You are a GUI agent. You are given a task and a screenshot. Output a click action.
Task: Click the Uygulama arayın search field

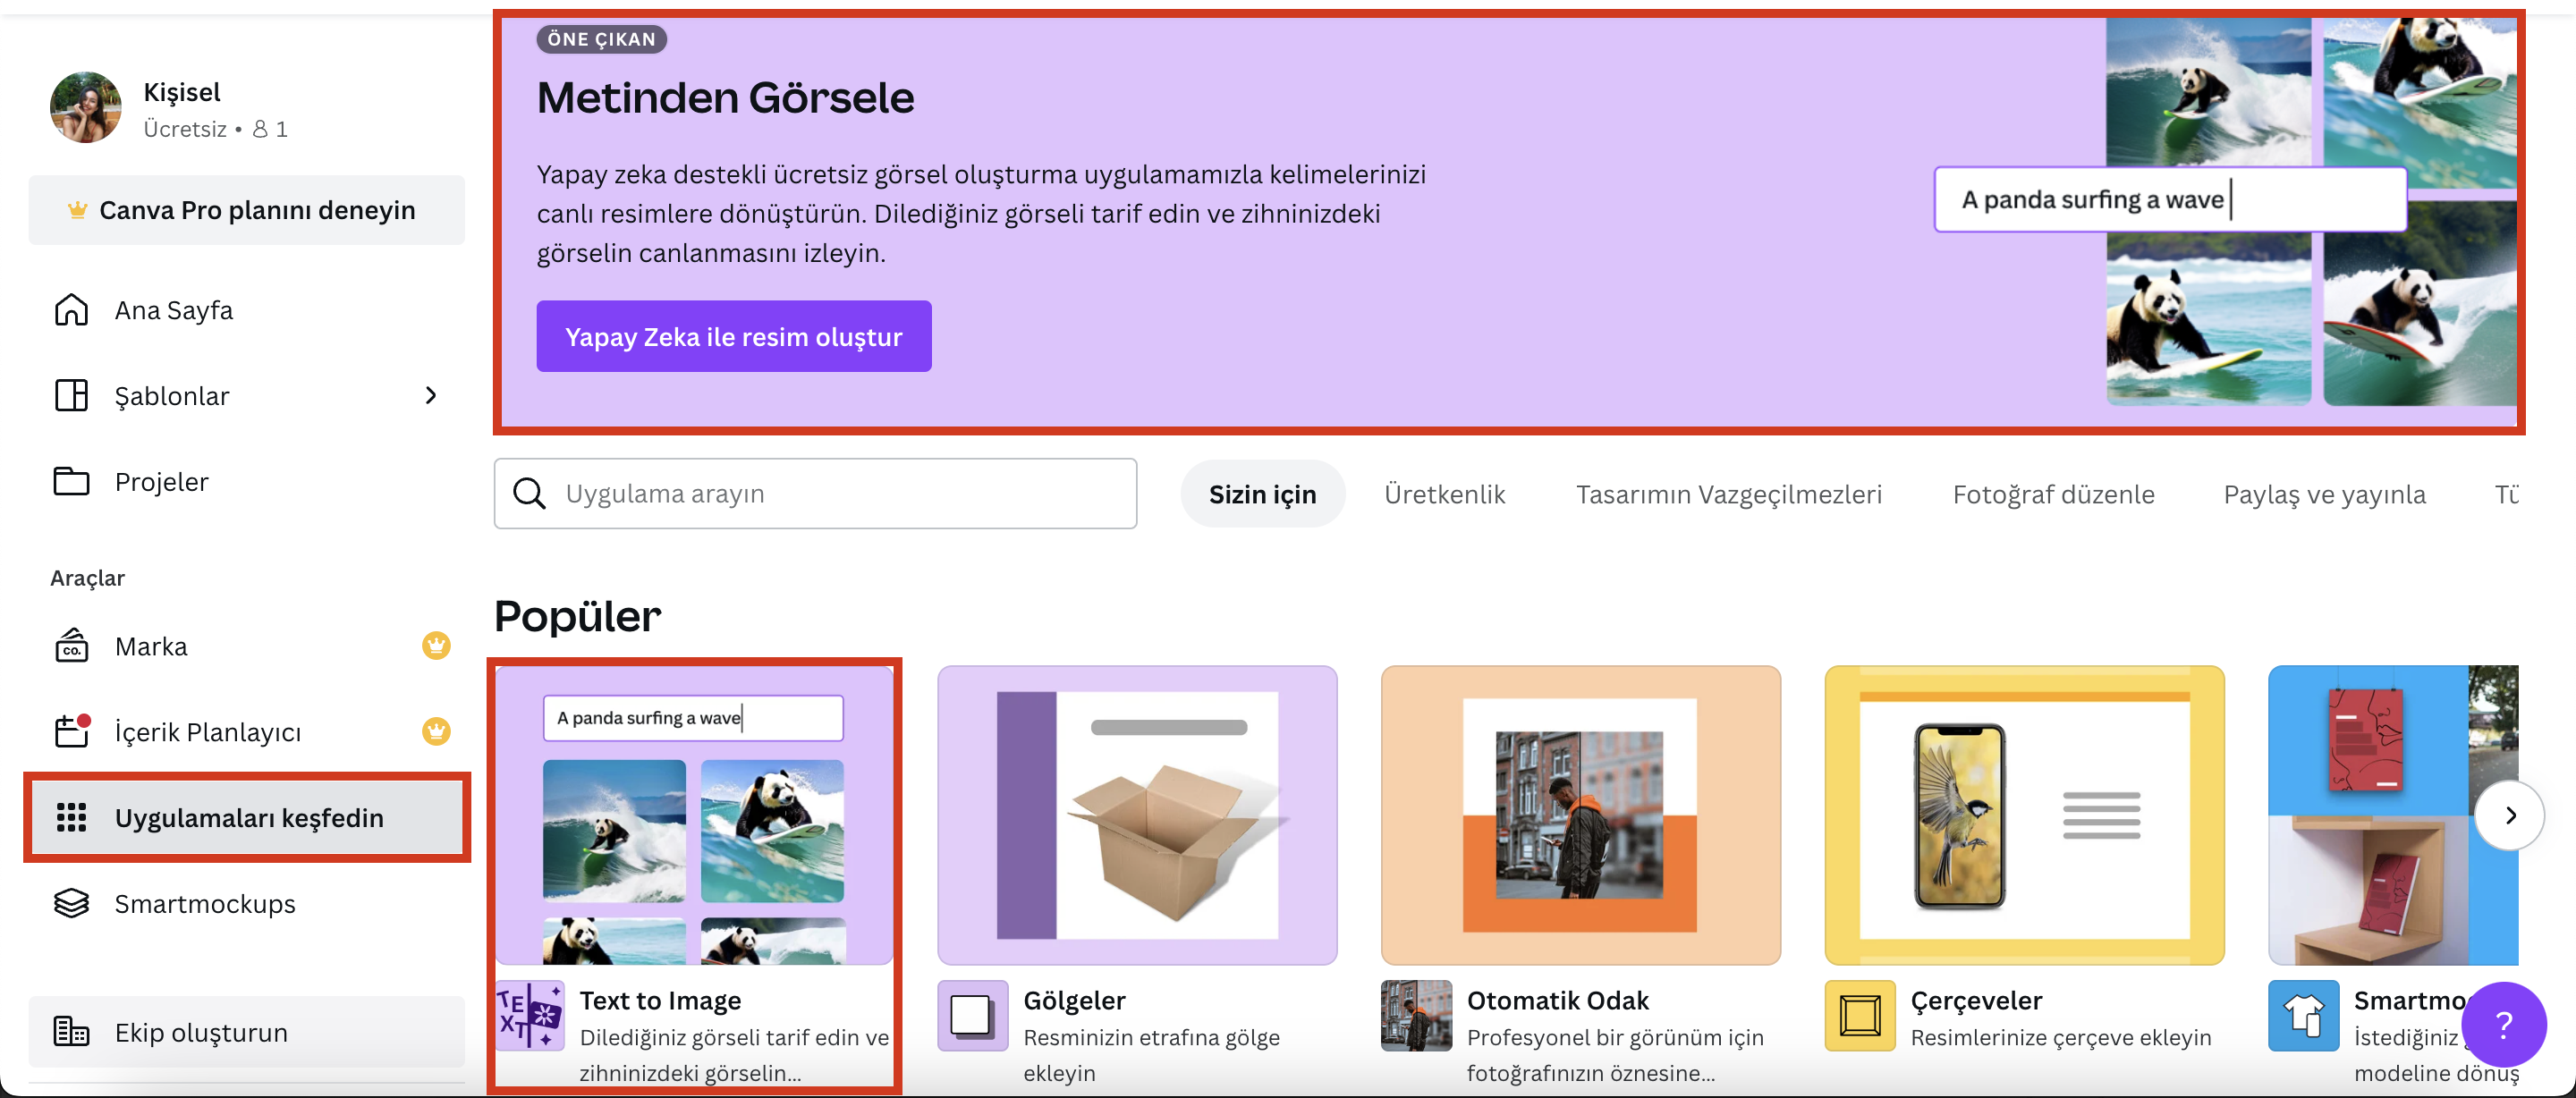coord(815,494)
